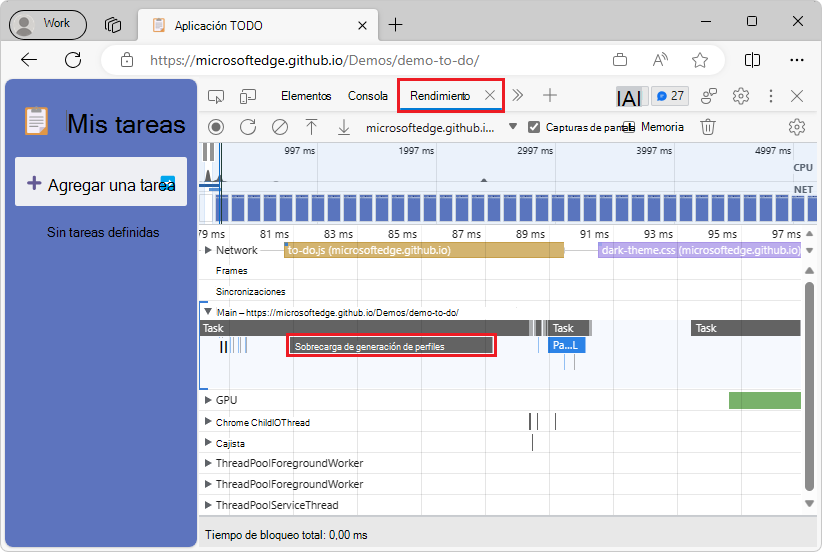The width and height of the screenshot is (822, 552).
Task: Click the Record performance button
Action: 215,127
